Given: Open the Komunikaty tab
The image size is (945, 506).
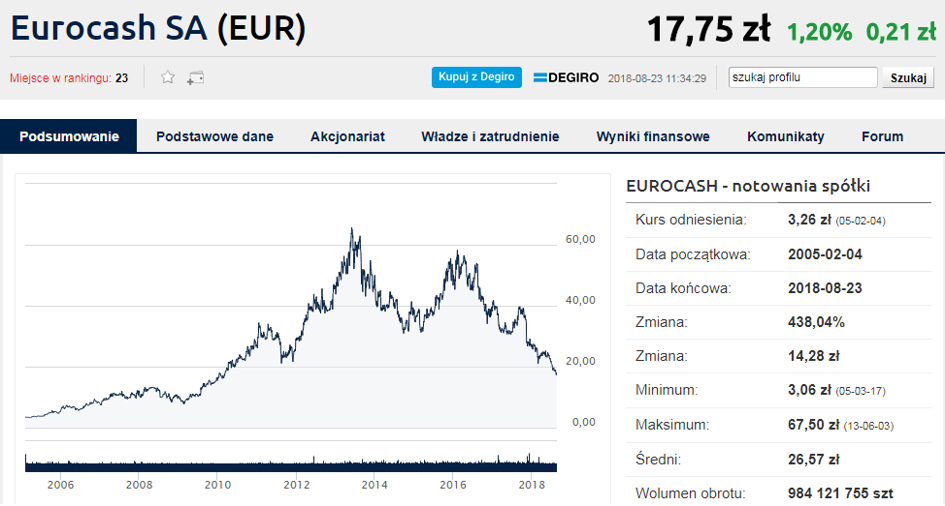Looking at the screenshot, I should coord(785,137).
